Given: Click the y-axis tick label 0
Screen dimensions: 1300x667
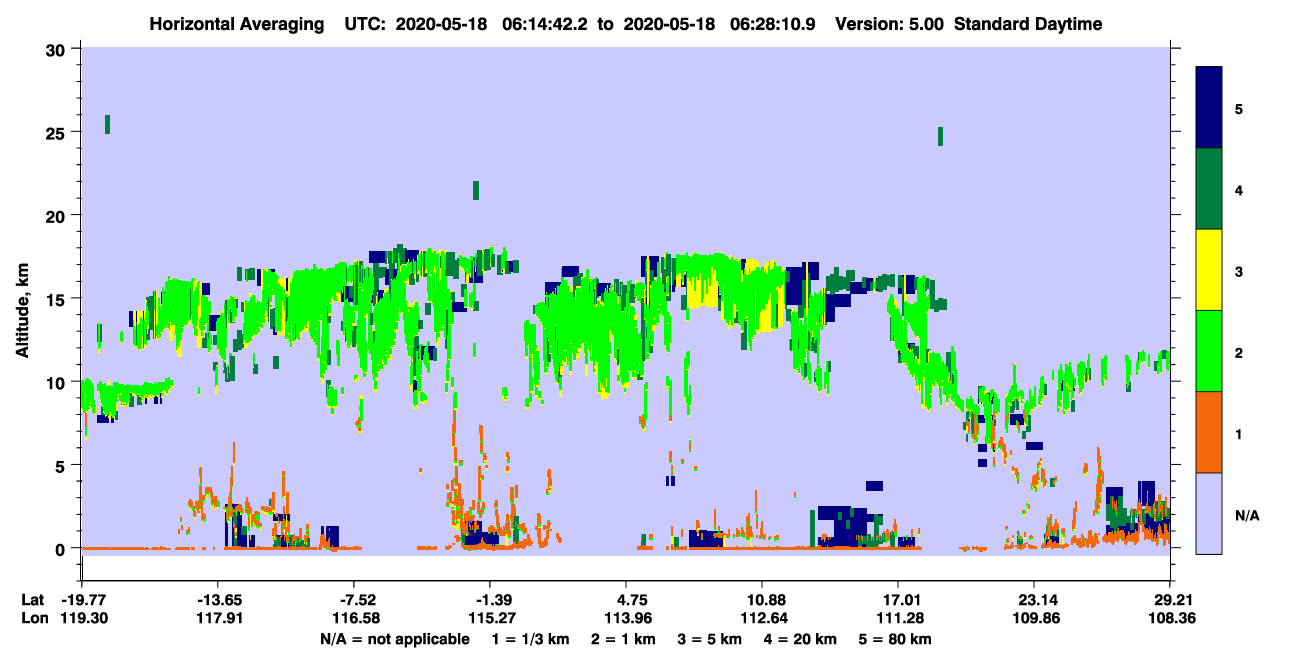Looking at the screenshot, I should click(62, 548).
